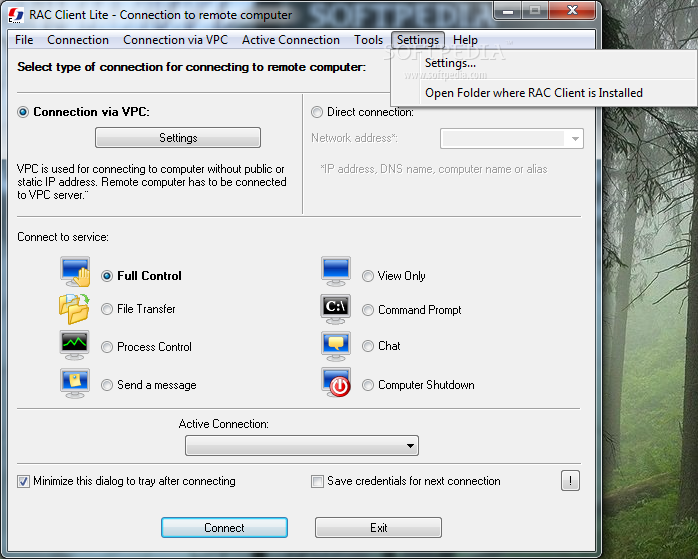The height and width of the screenshot is (559, 698).
Task: Close the open Settings menu header
Action: (x=418, y=40)
